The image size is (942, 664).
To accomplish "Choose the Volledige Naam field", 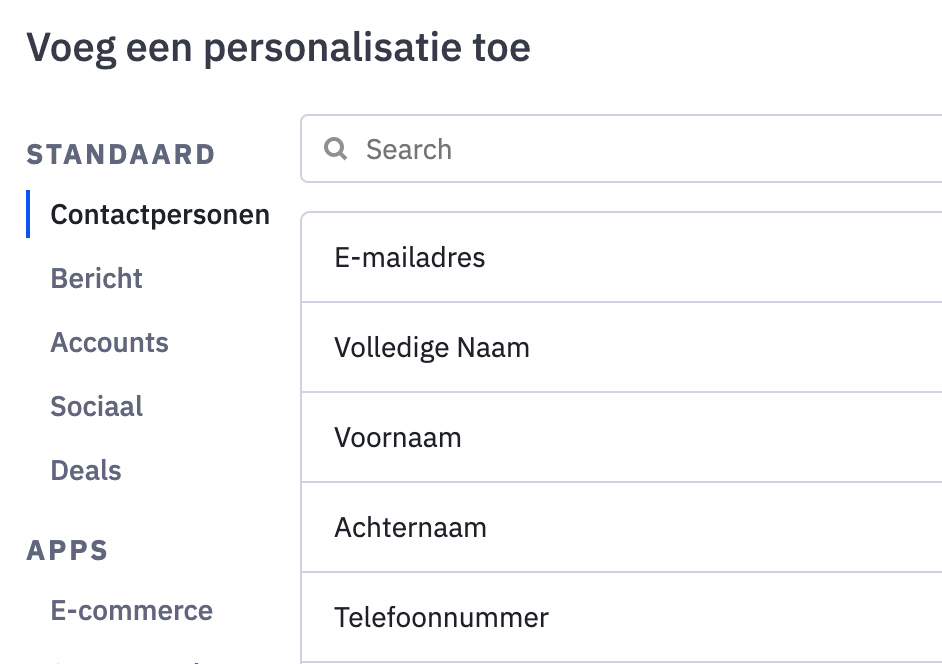I will pyautogui.click(x=432, y=348).
